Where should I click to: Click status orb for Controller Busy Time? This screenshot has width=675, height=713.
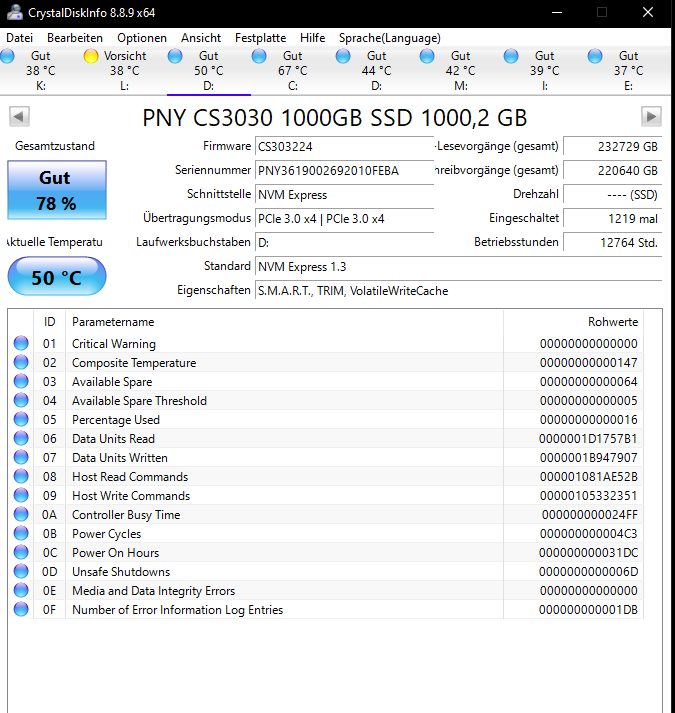[x=21, y=514]
